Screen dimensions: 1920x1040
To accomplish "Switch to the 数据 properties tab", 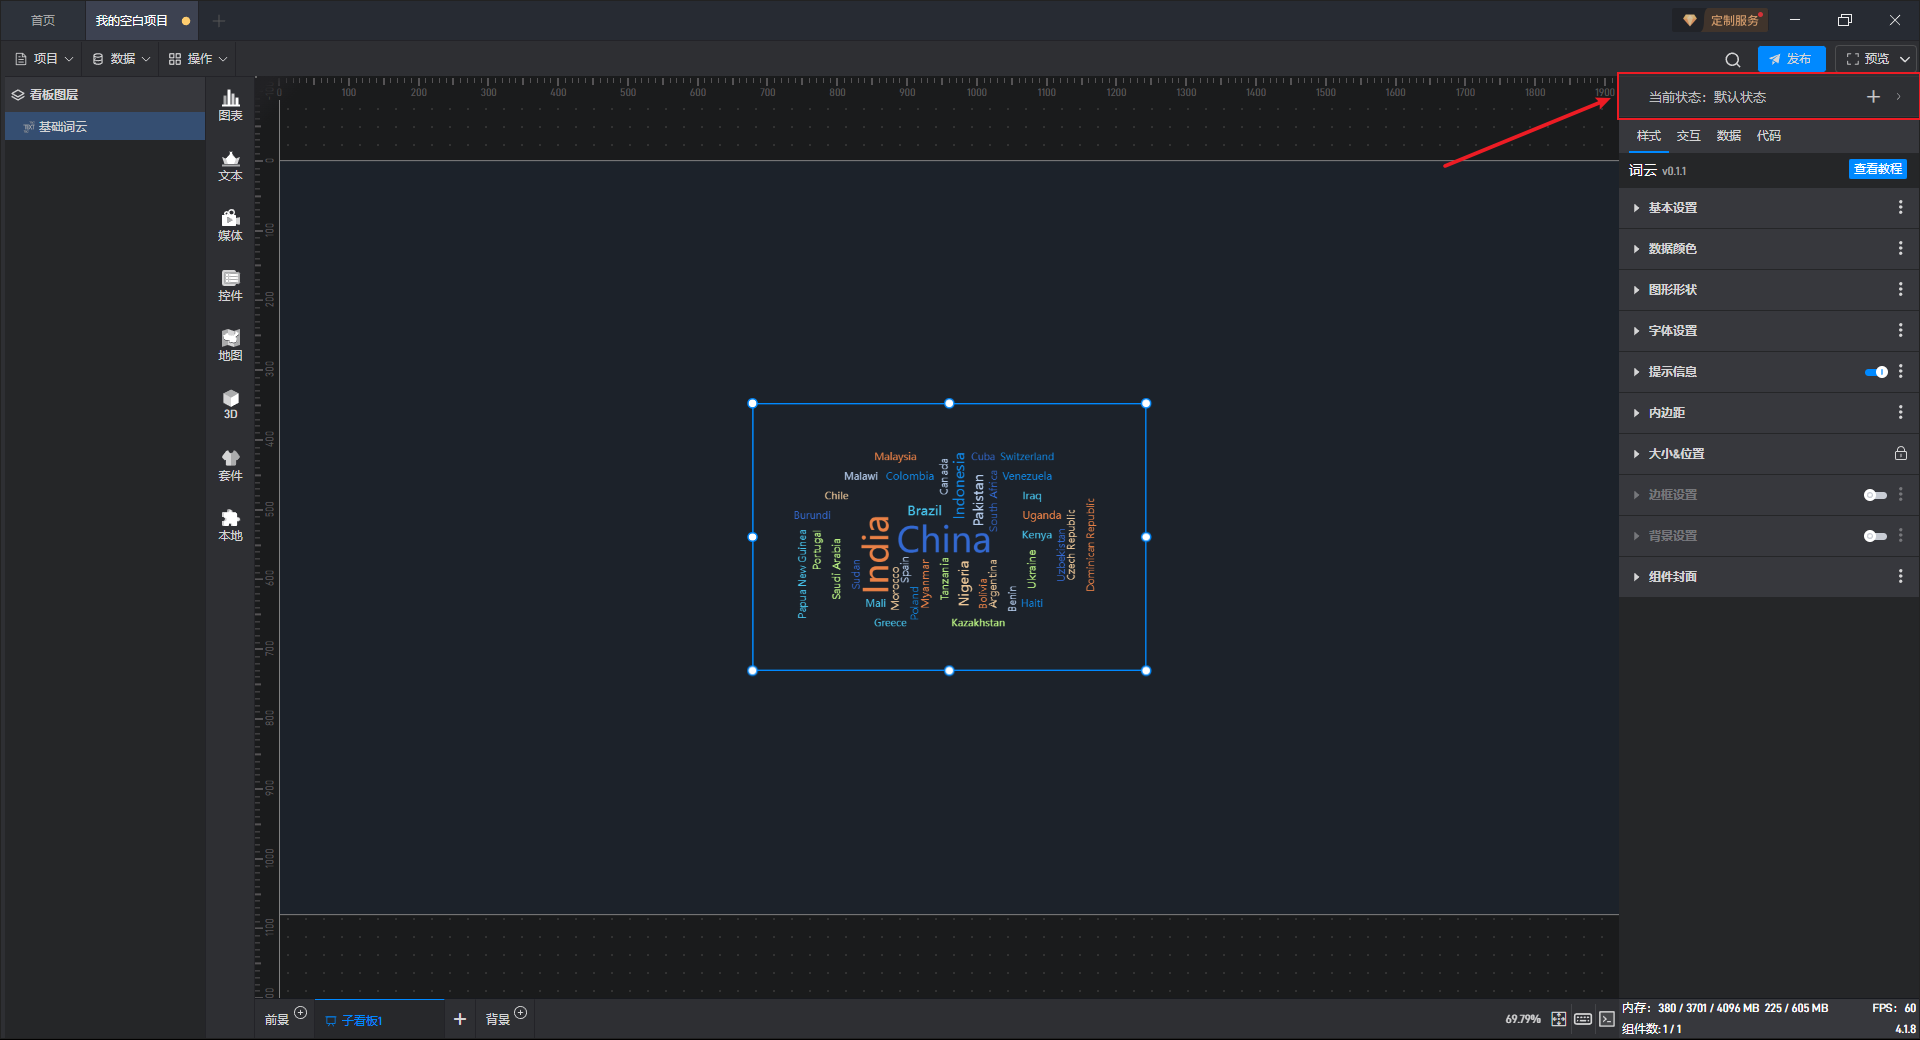I will [x=1728, y=136].
